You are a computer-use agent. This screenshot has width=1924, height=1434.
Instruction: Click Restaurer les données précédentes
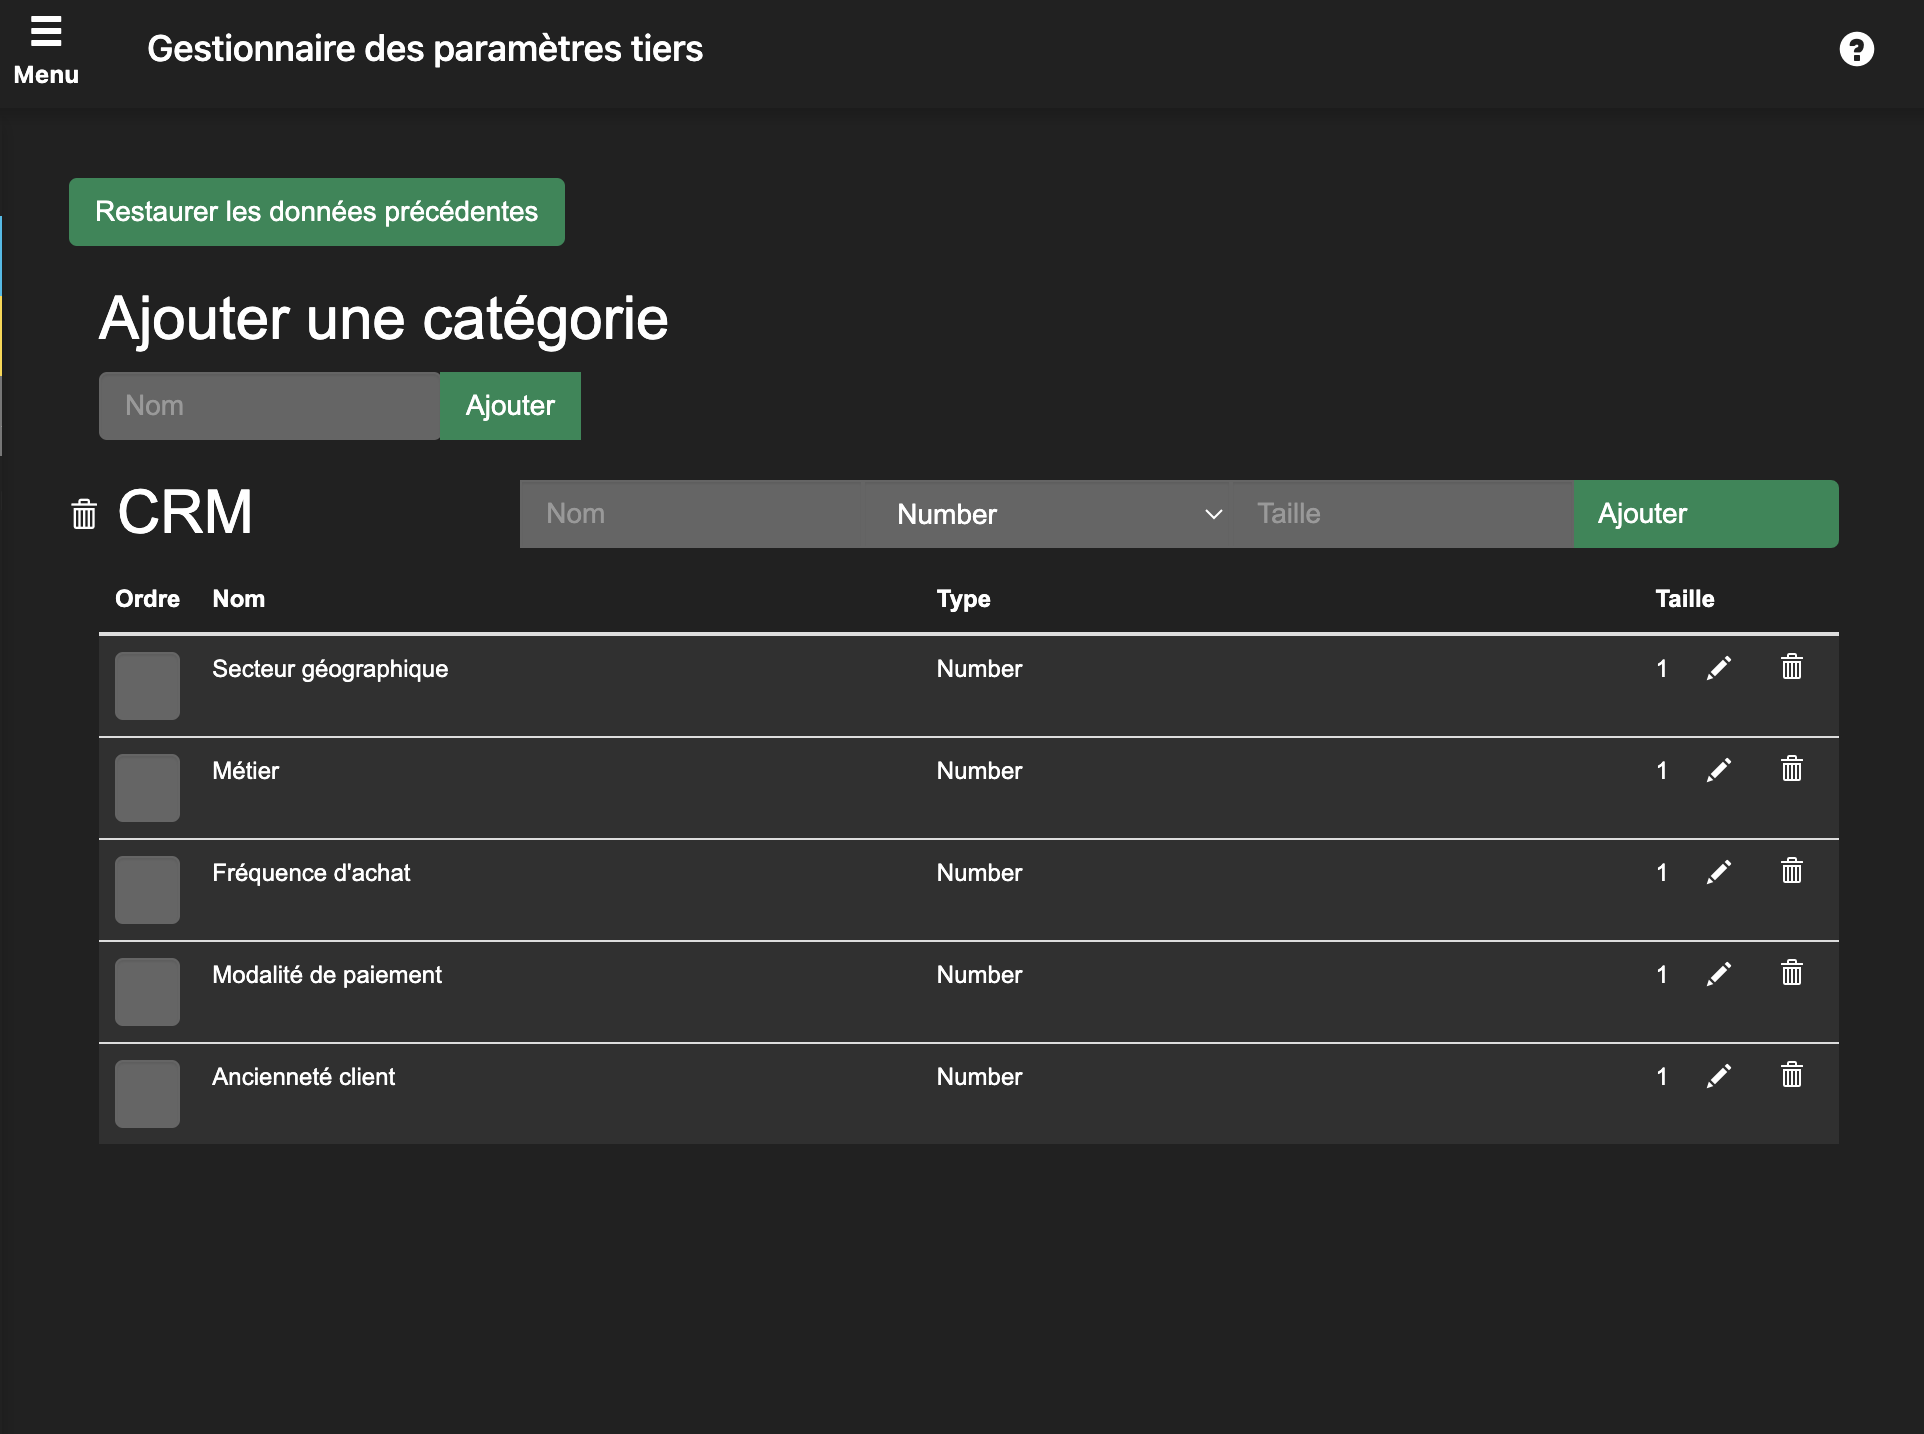[x=316, y=212]
